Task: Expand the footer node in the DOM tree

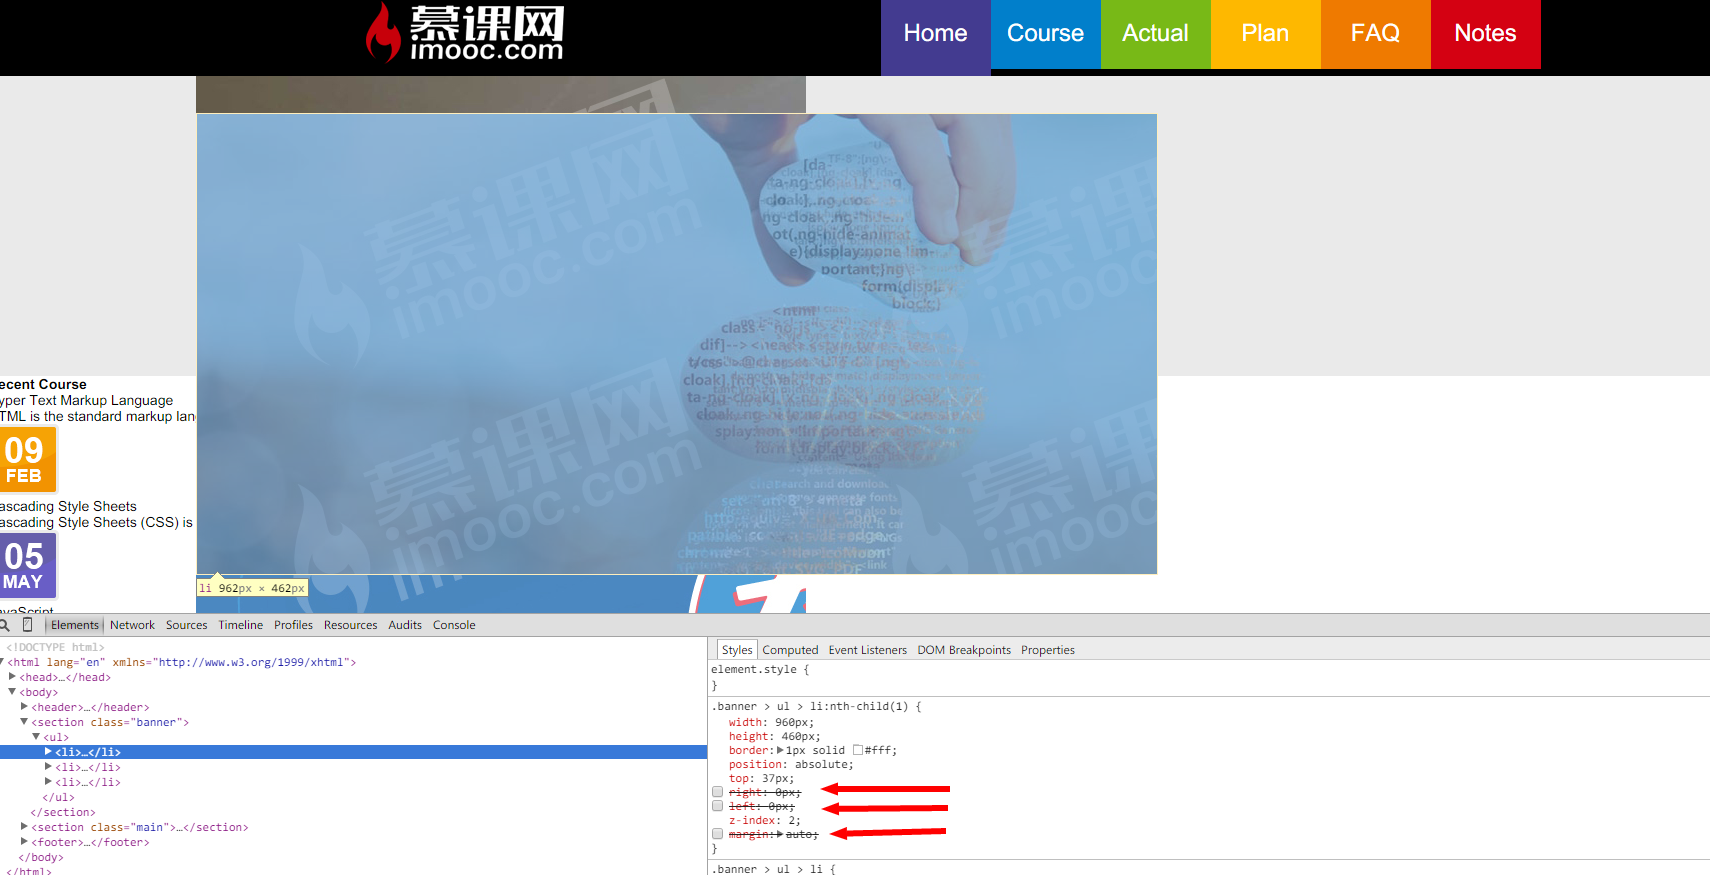Action: [24, 842]
